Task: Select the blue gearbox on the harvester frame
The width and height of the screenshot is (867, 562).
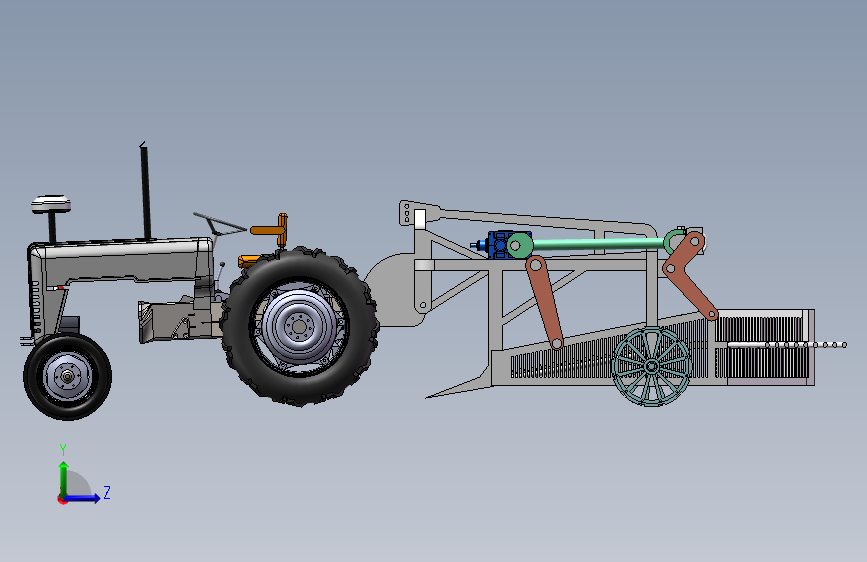Action: (x=500, y=244)
